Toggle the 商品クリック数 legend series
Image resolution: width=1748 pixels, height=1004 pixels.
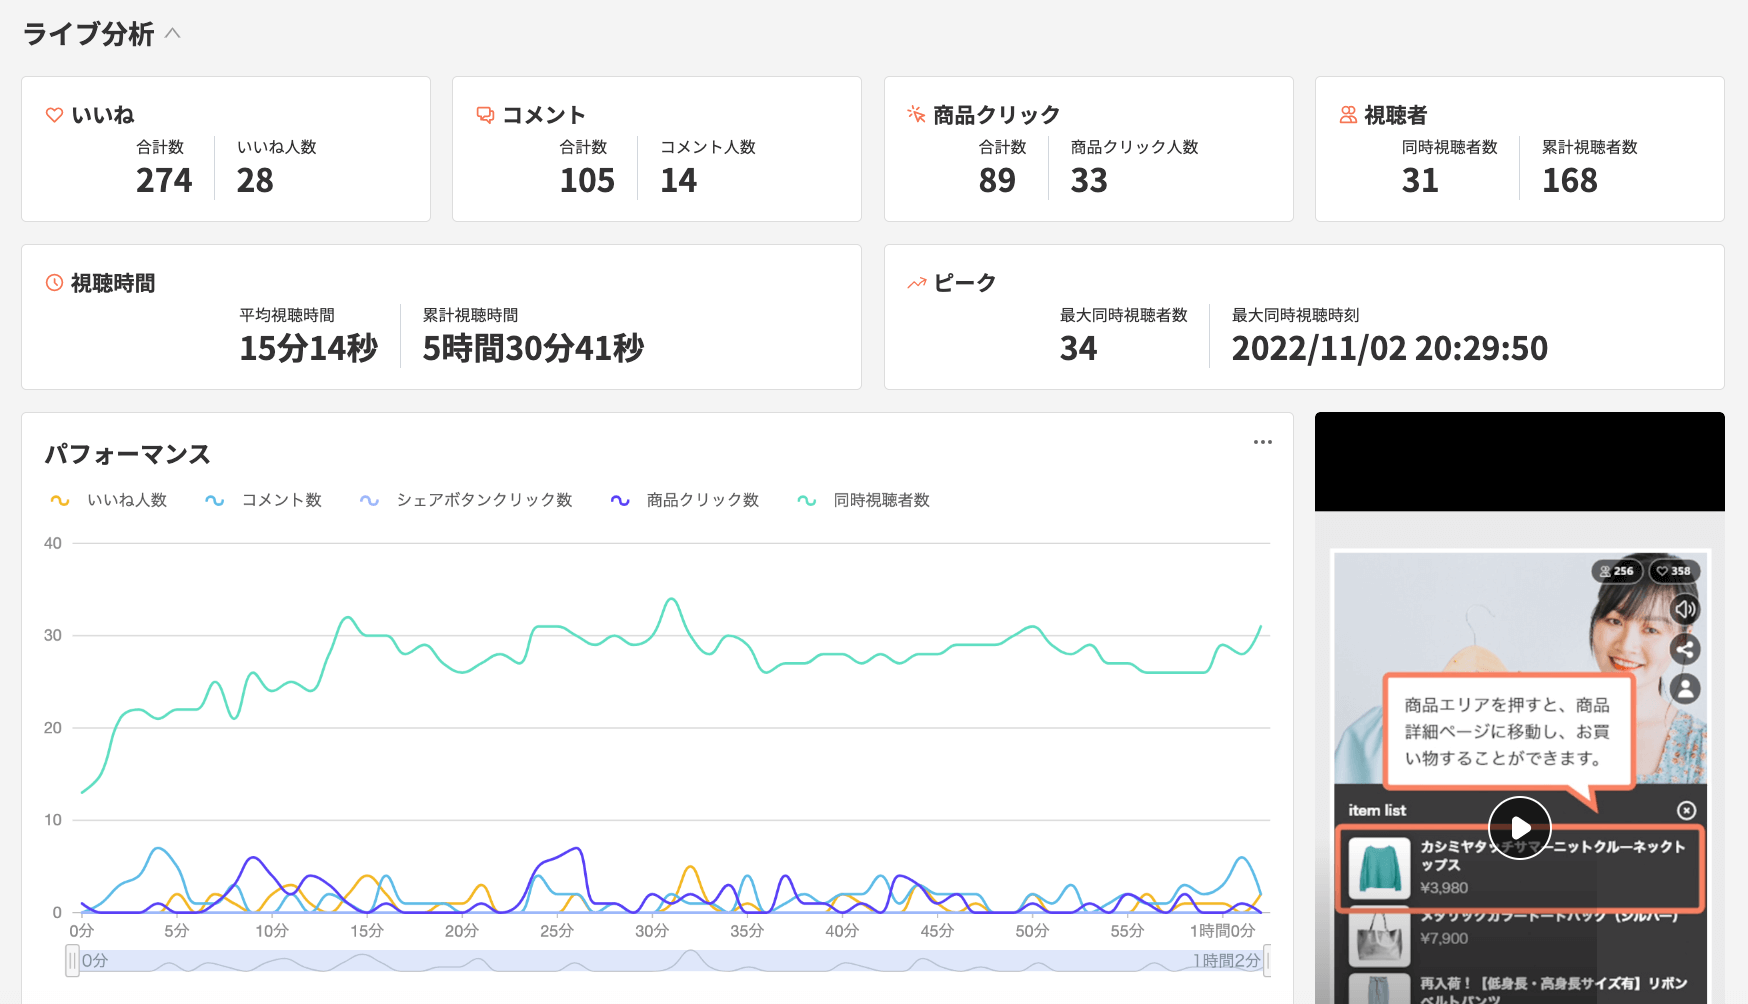click(x=685, y=500)
